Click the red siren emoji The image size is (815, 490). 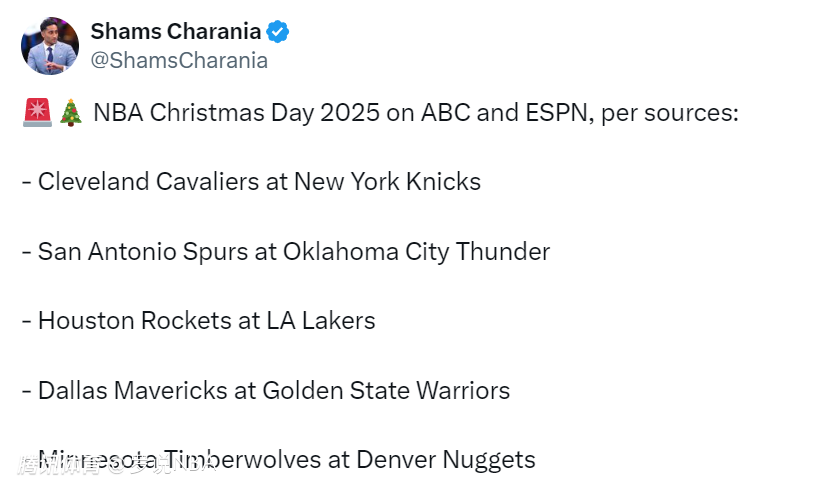click(x=37, y=113)
